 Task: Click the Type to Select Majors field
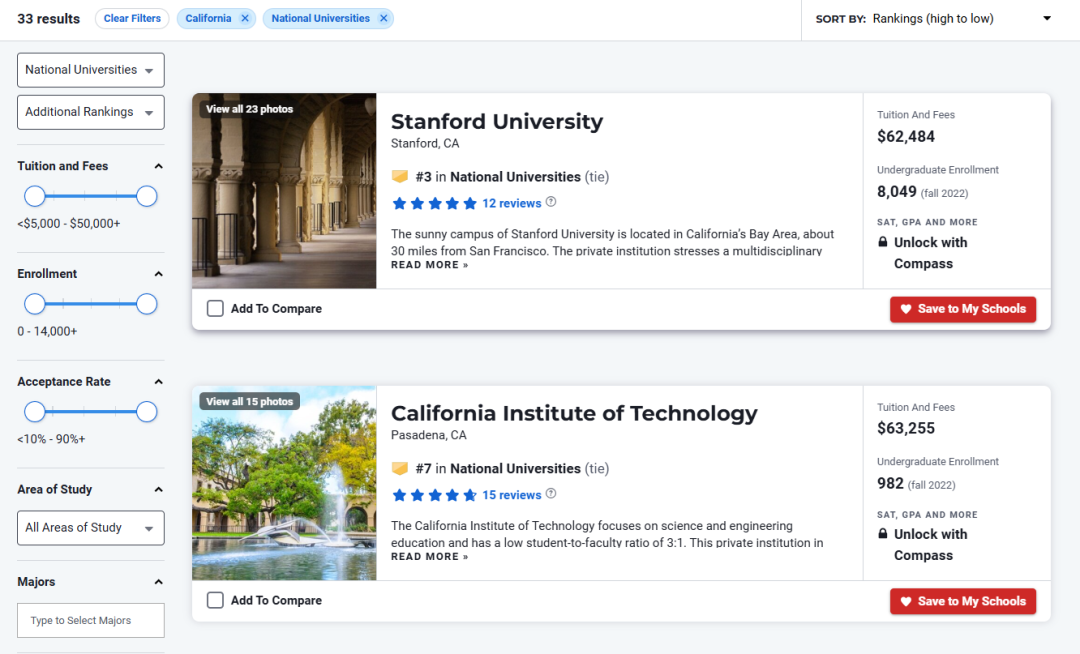pos(91,620)
